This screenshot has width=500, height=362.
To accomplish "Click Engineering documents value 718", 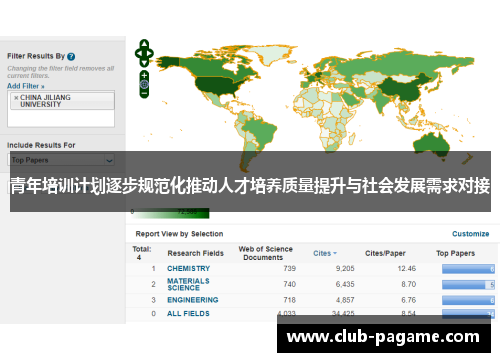I will pyautogui.click(x=289, y=300).
